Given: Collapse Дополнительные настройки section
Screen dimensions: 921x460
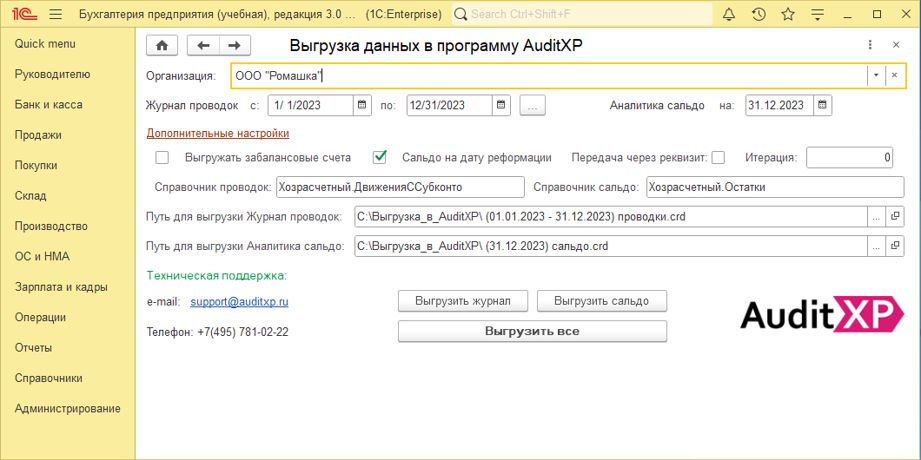Looking at the screenshot, I should click(218, 133).
